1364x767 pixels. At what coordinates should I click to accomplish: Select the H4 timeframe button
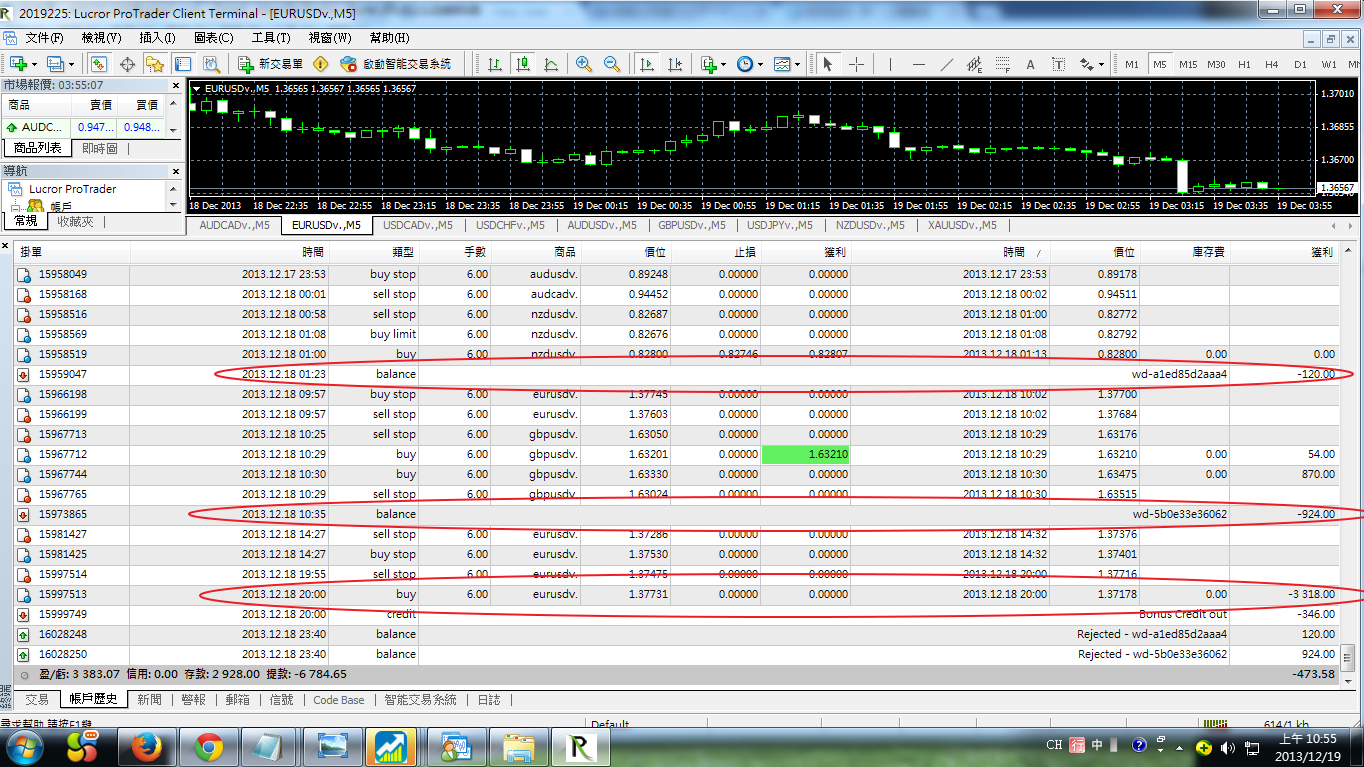[x=1272, y=64]
